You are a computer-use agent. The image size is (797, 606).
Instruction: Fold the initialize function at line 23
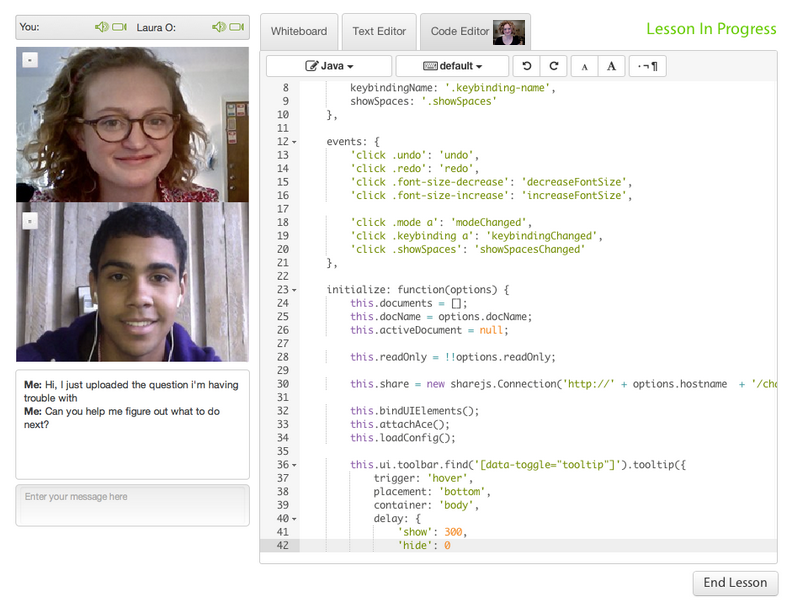tap(294, 290)
